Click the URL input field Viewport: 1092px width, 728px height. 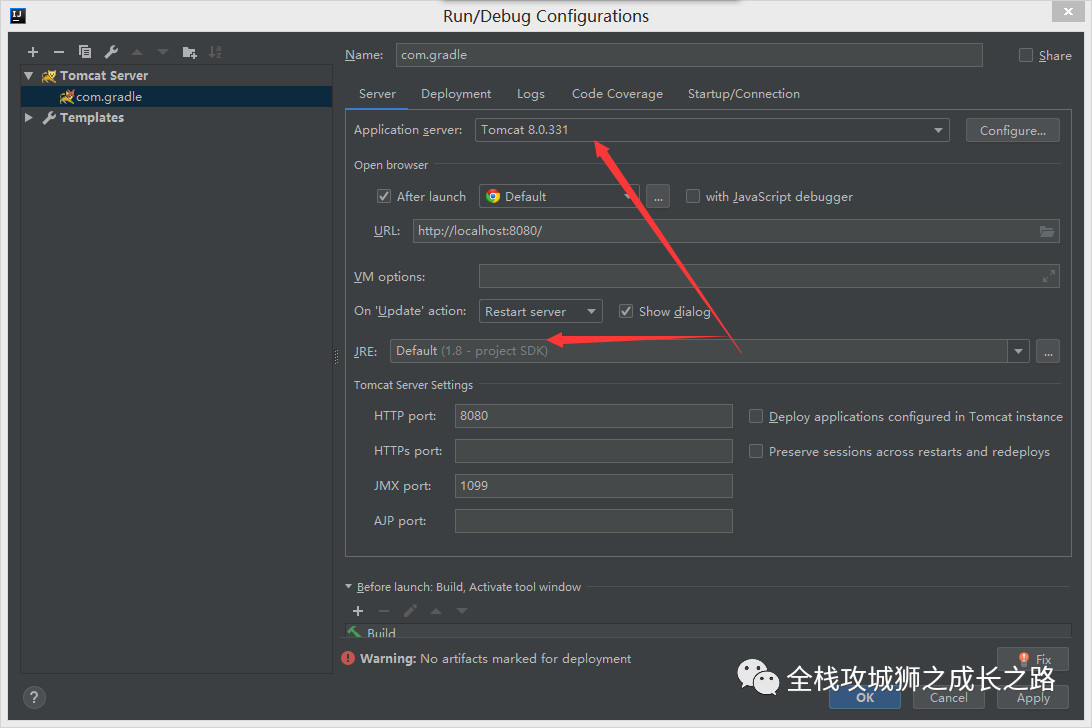coord(736,231)
